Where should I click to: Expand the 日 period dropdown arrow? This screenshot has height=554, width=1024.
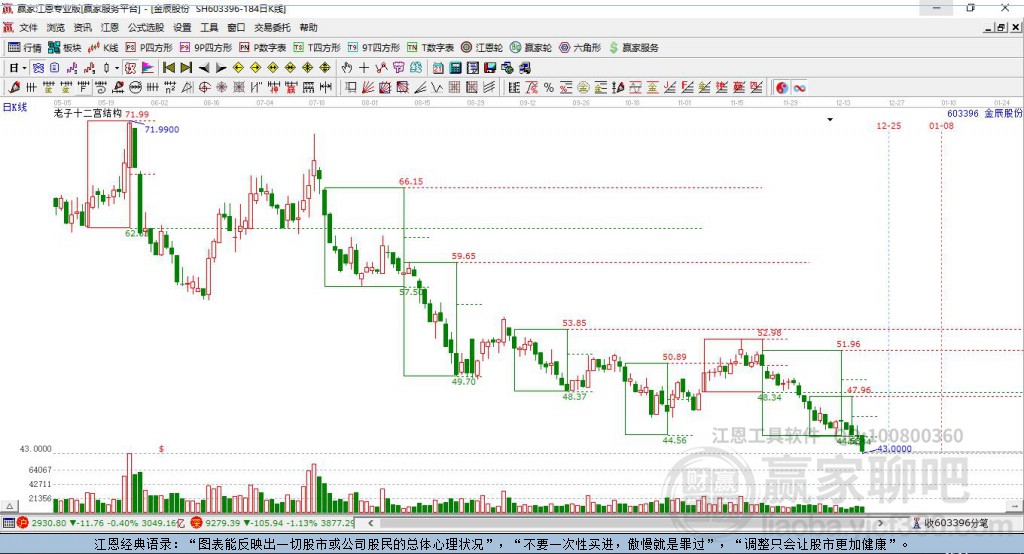coord(24,68)
